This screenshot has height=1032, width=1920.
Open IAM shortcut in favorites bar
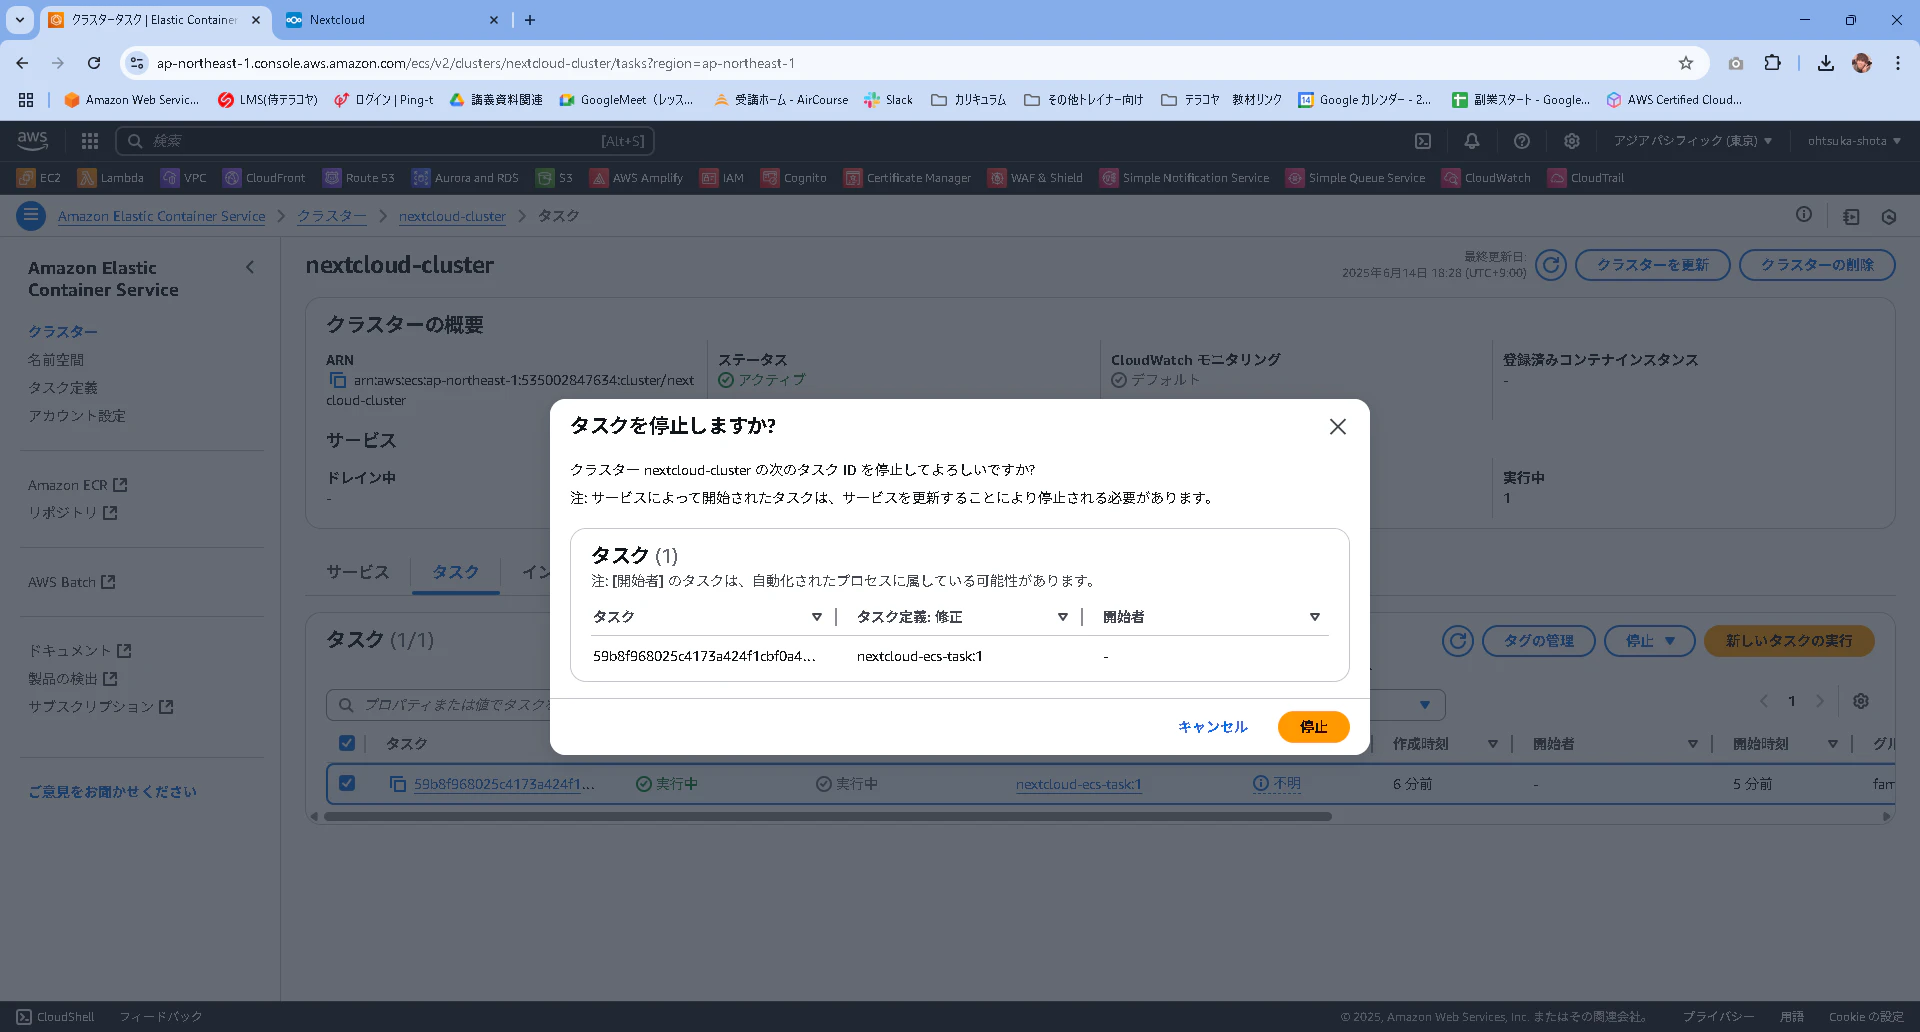(x=722, y=178)
